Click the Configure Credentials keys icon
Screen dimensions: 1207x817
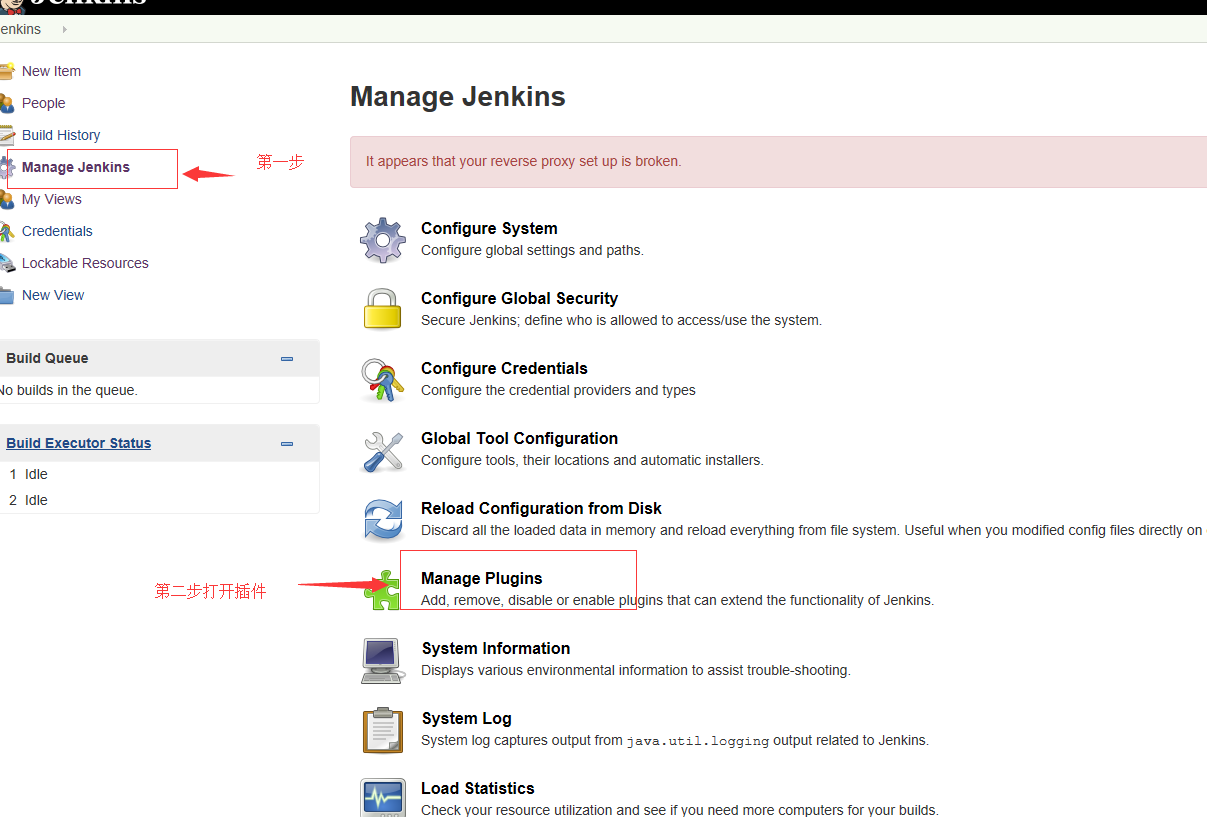(382, 380)
